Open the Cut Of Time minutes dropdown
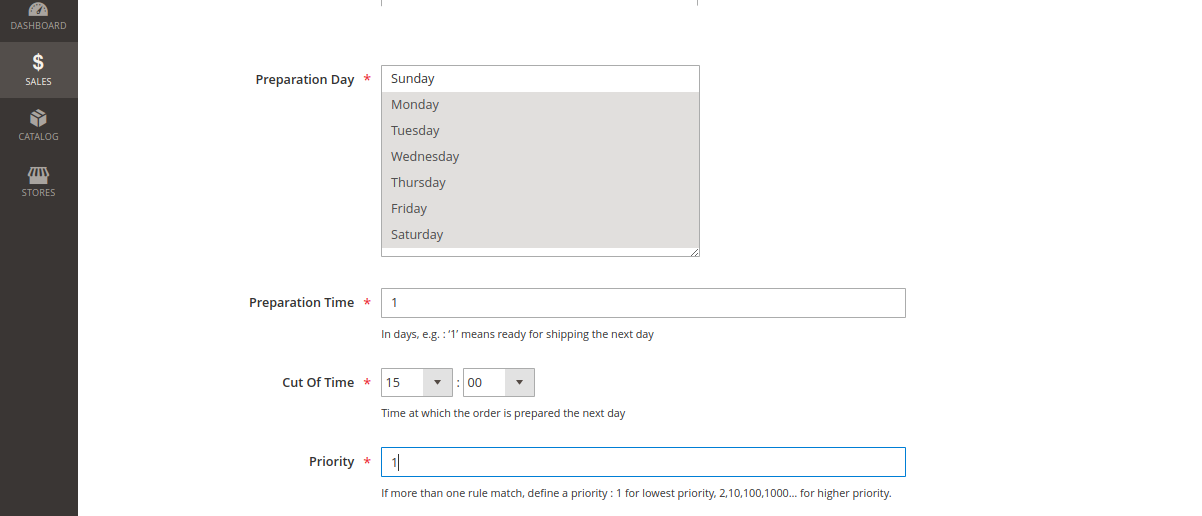Screen dimensions: 1202x516 click(x=498, y=383)
